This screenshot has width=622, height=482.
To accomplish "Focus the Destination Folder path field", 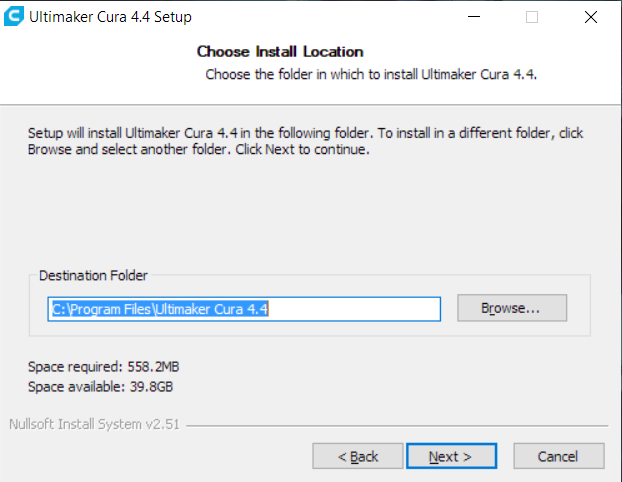I will (245, 309).
